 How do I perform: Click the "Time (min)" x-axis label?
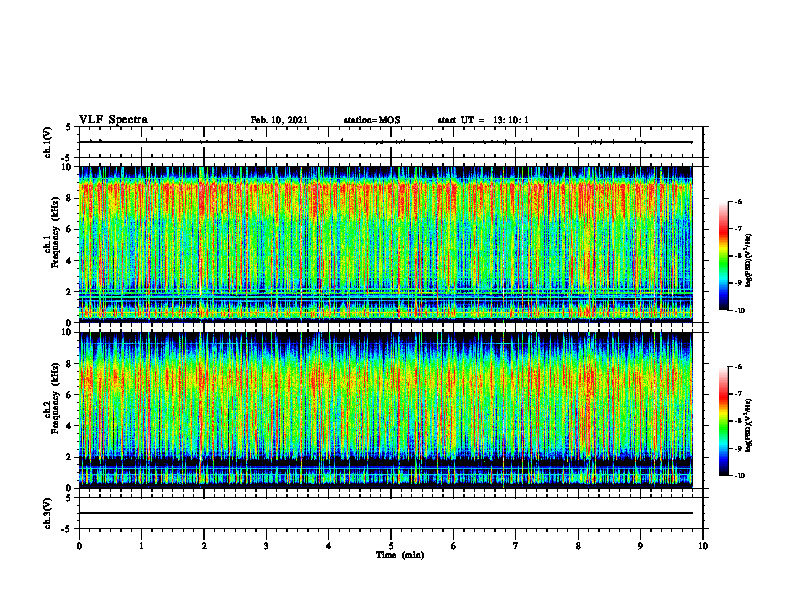pos(400,555)
